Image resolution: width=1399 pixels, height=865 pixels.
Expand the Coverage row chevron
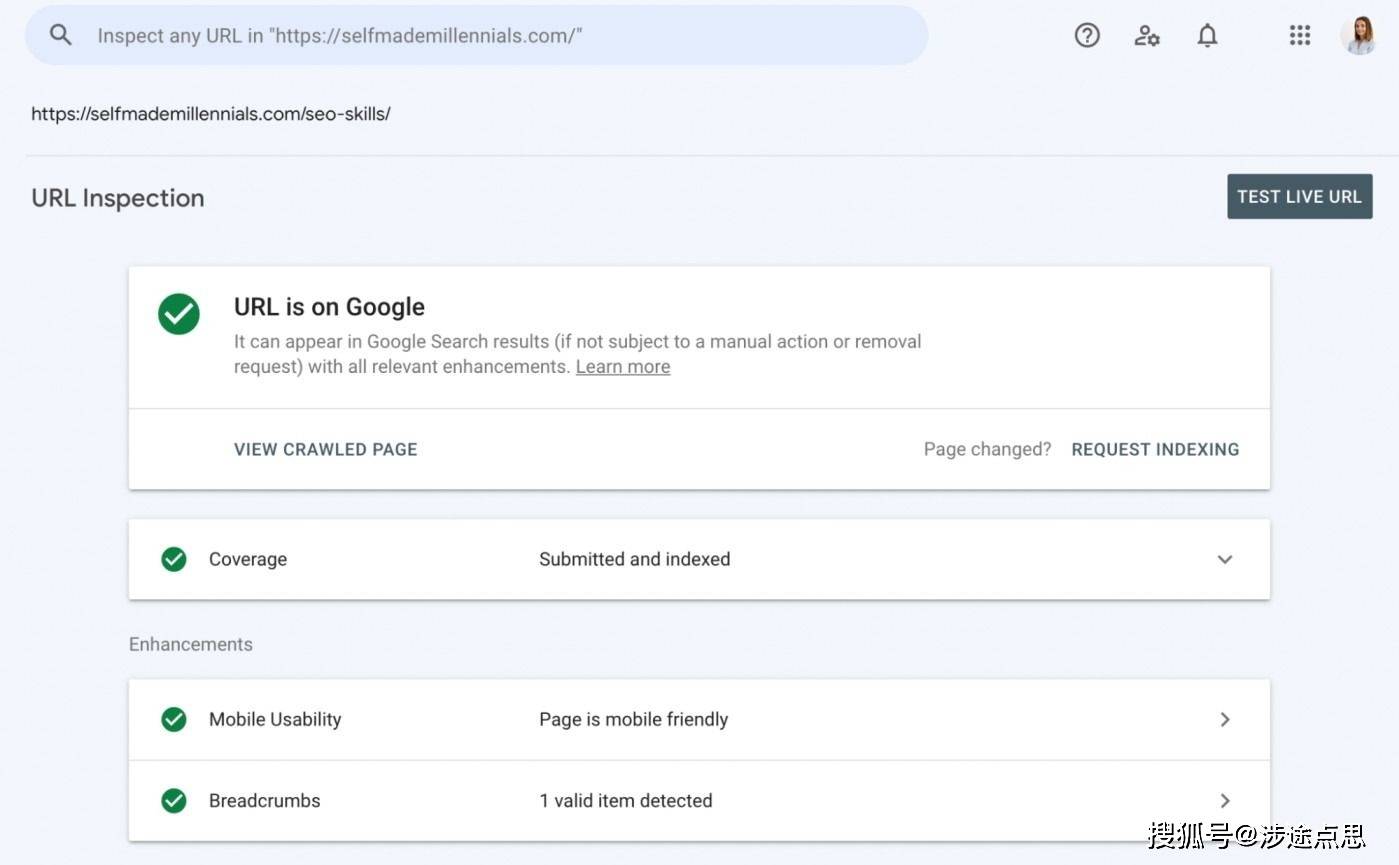pyautogui.click(x=1225, y=559)
